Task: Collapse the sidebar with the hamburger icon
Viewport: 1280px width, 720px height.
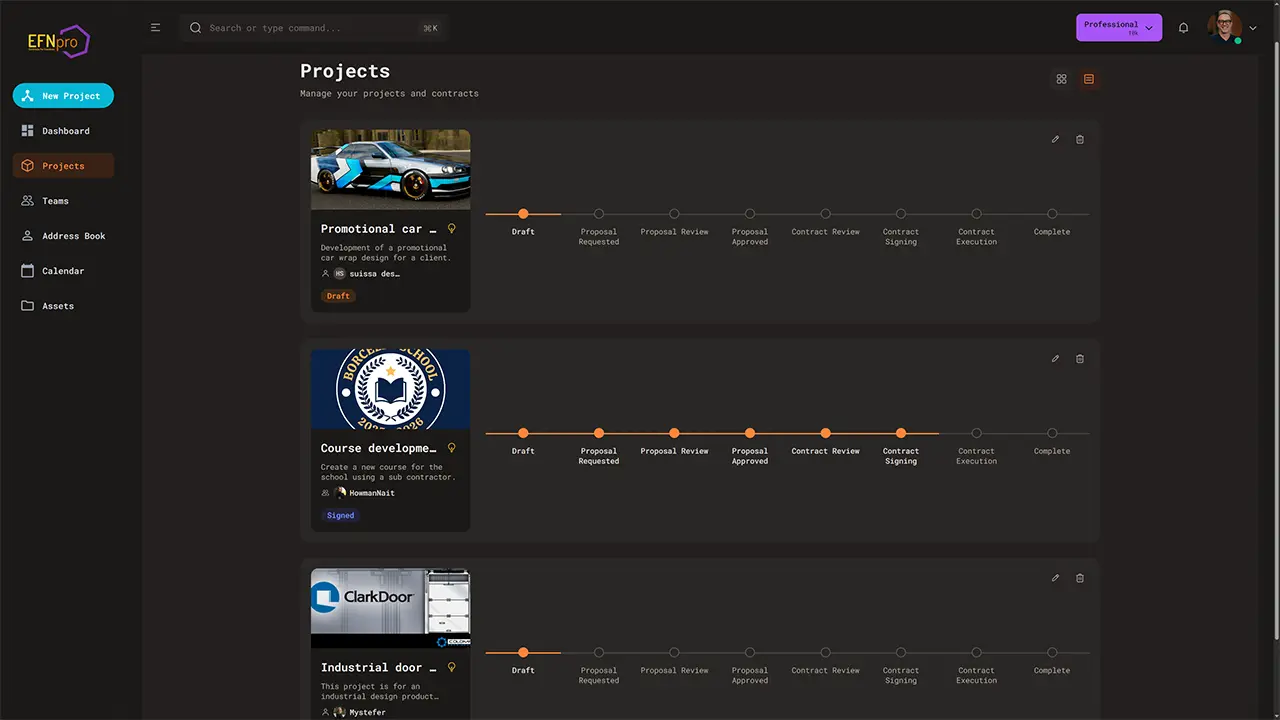Action: coord(155,28)
